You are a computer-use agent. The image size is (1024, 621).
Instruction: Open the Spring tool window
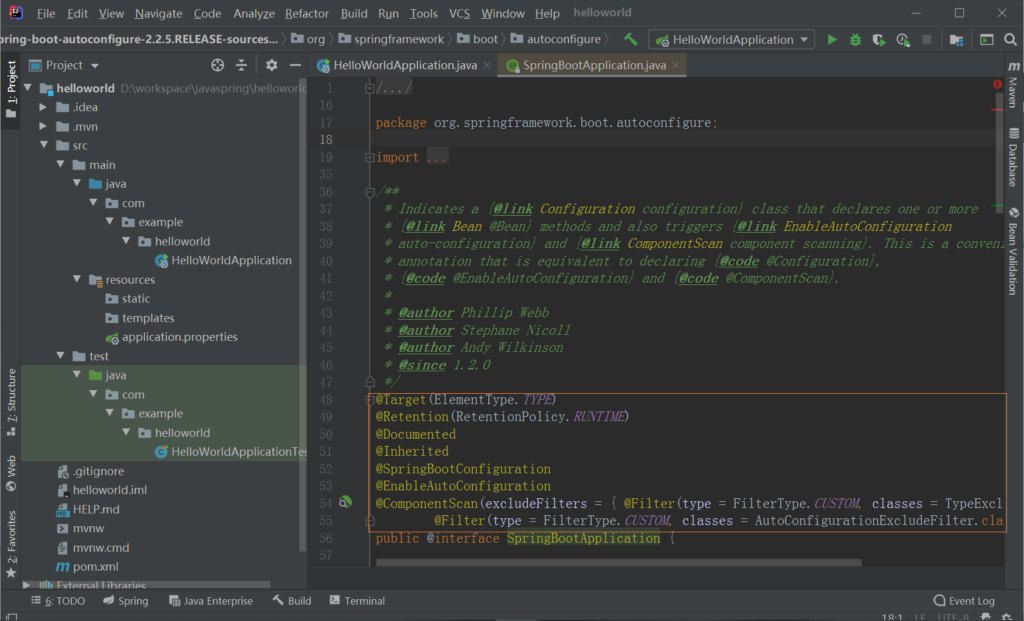[125, 601]
